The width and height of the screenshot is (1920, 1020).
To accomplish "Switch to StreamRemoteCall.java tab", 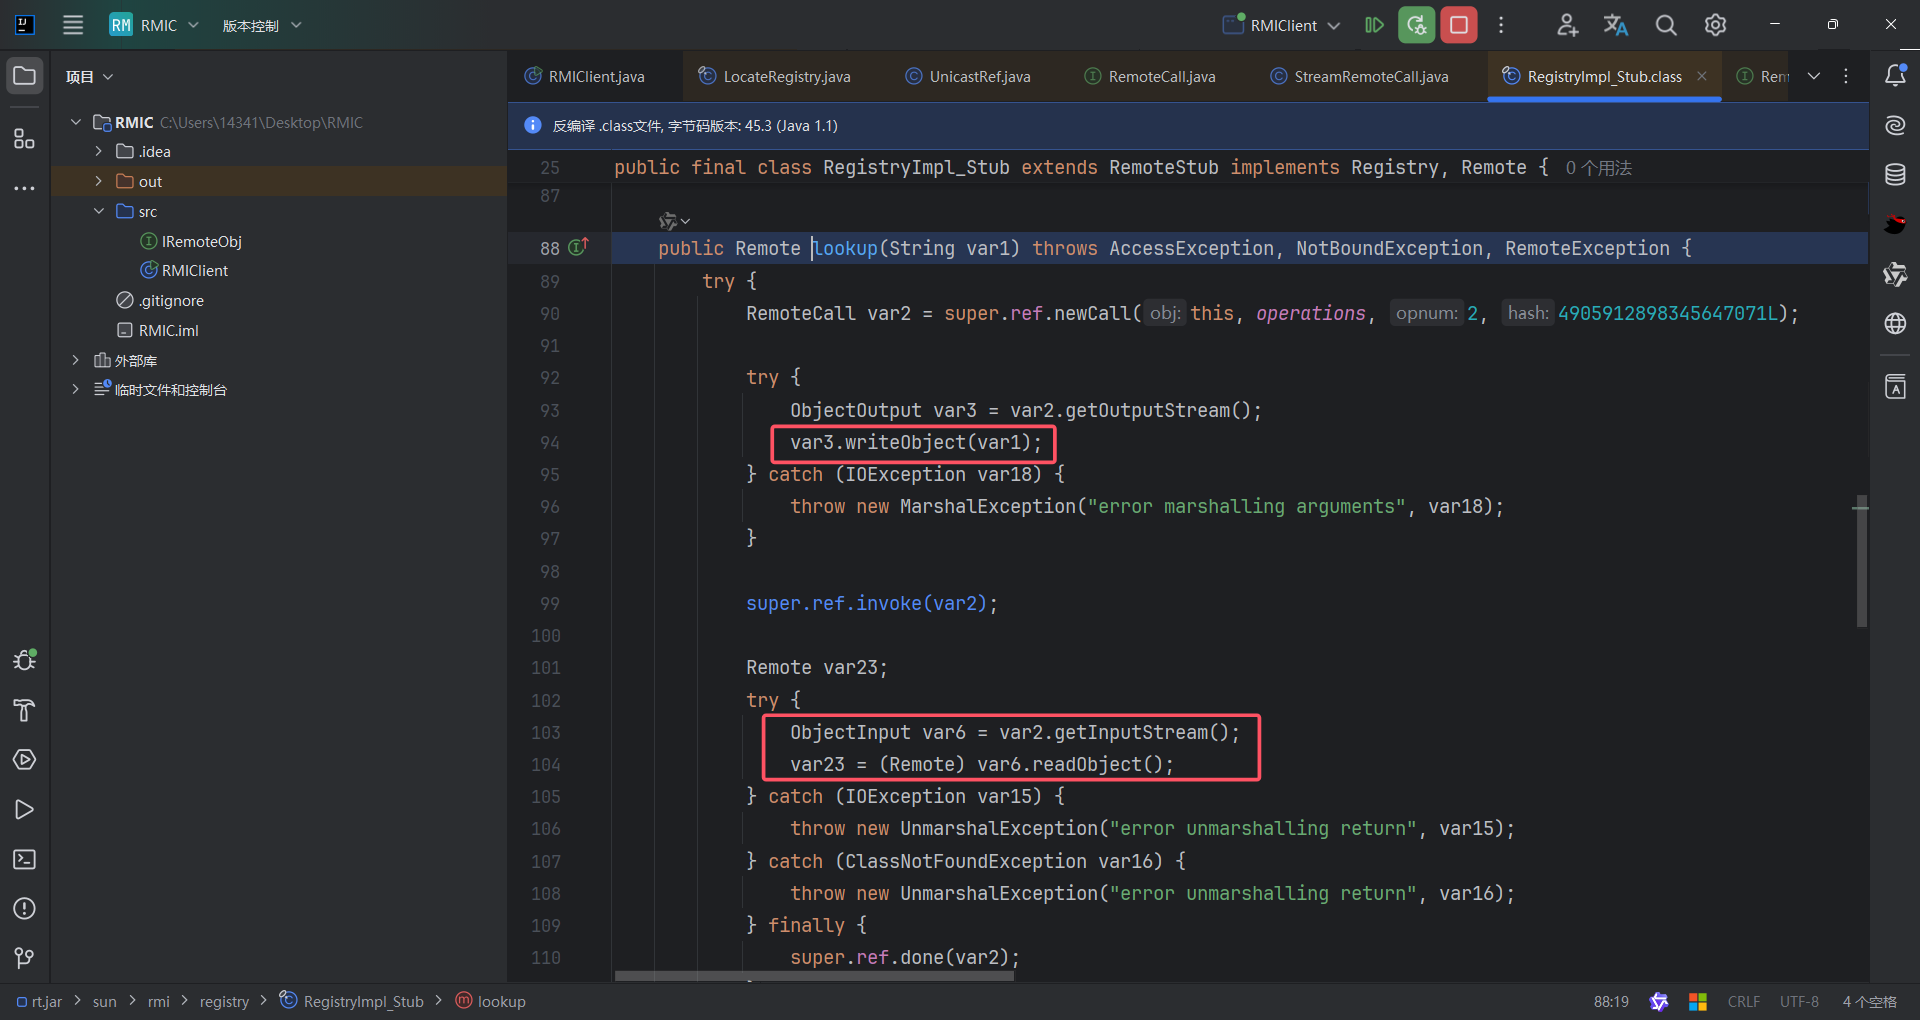I will click(x=1359, y=76).
